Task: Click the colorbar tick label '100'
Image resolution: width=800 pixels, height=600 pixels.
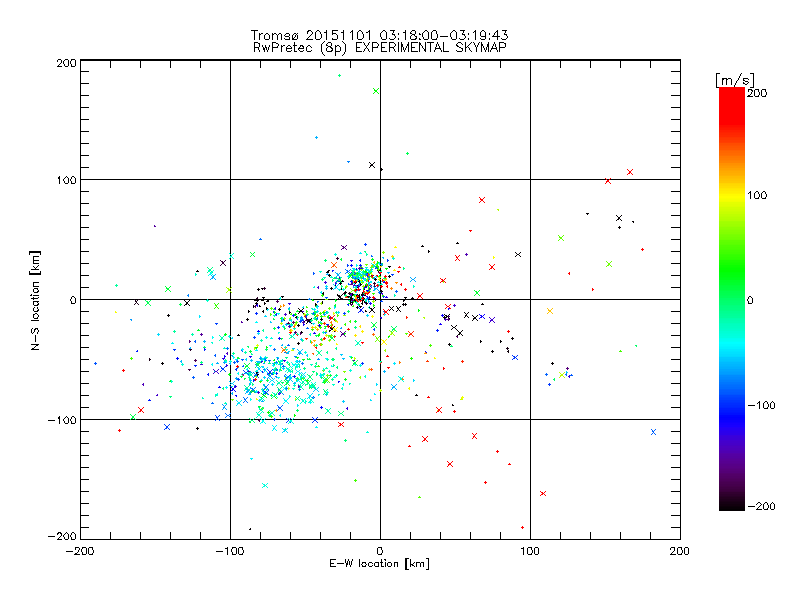Action: click(757, 195)
